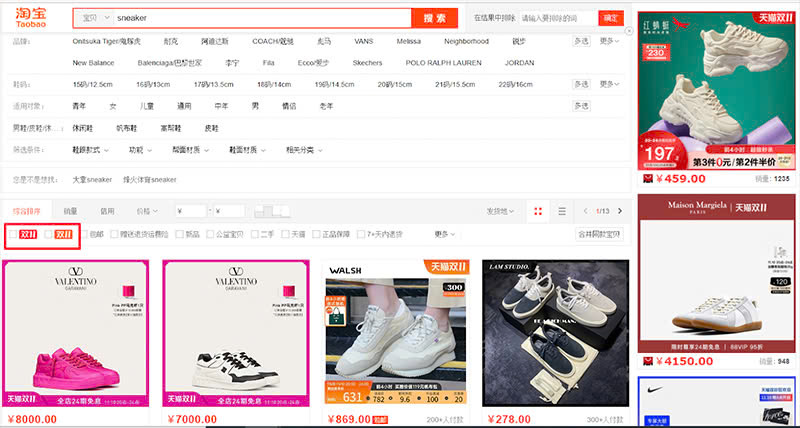Viewport: 800px width, 428px height.
Task: Filter by Onitsuka Tiger brand
Action: 107,41
